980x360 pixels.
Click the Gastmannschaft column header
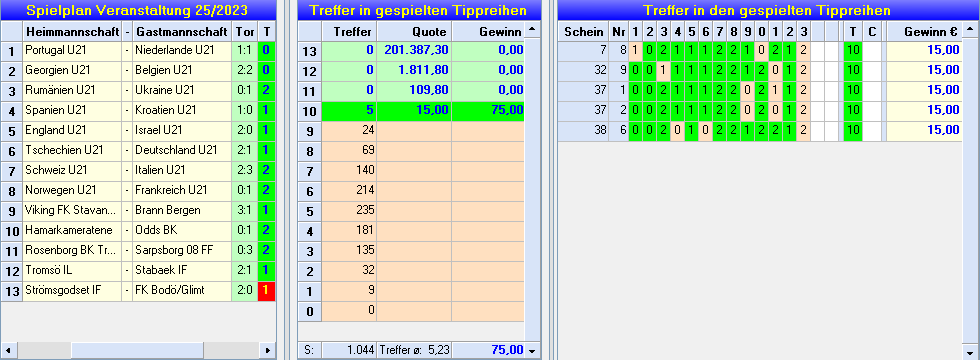pos(182,31)
